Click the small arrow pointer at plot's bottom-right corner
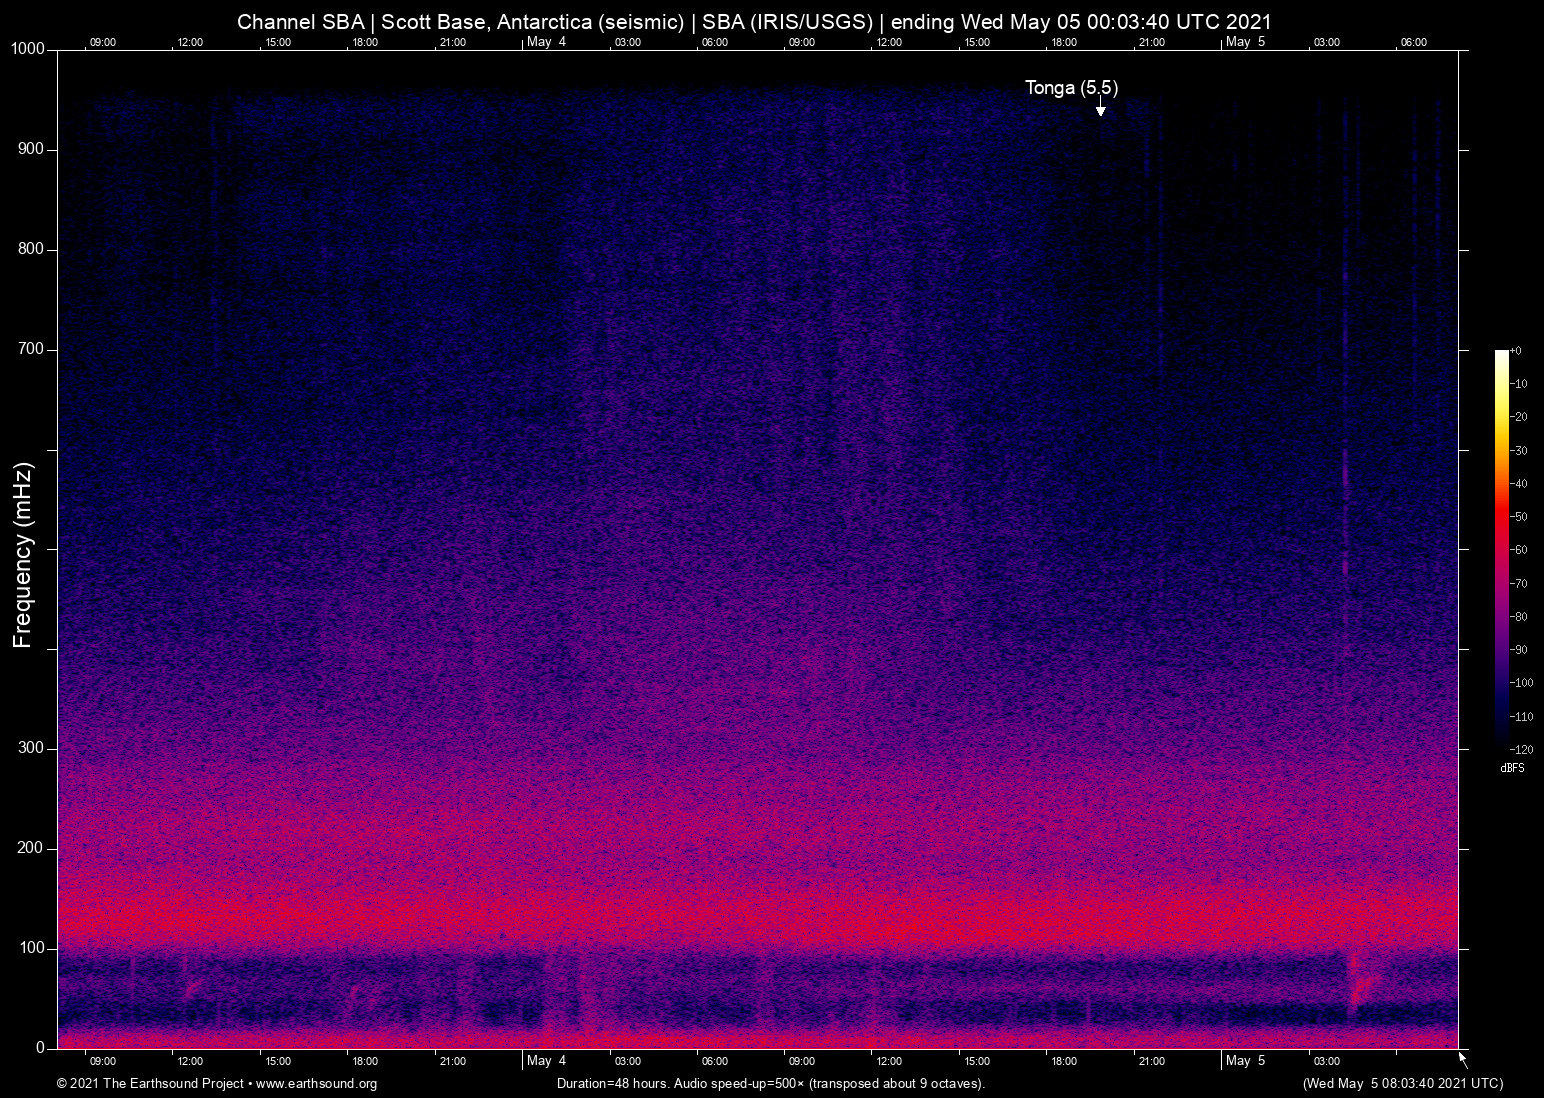 tap(1463, 1059)
